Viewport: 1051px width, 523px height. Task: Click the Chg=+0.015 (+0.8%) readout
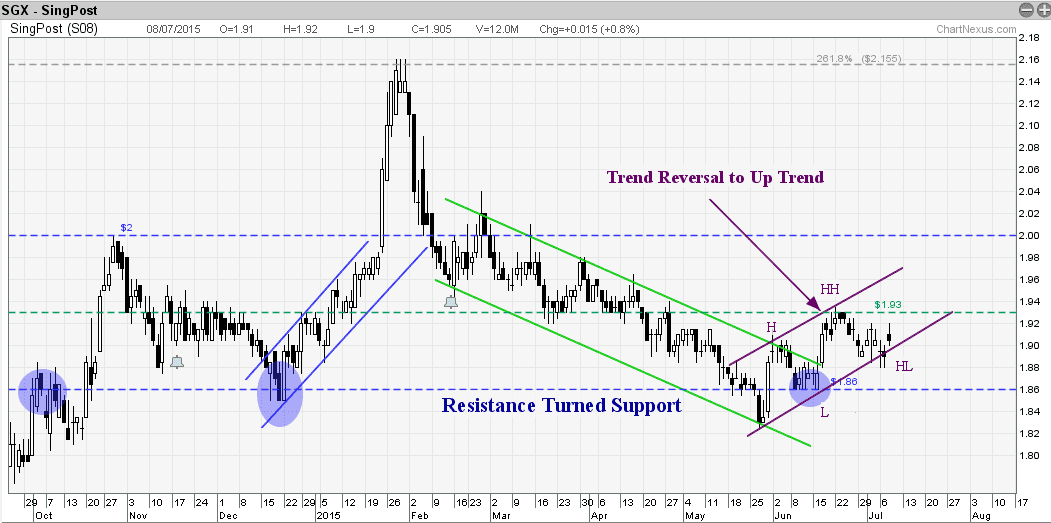[x=589, y=30]
